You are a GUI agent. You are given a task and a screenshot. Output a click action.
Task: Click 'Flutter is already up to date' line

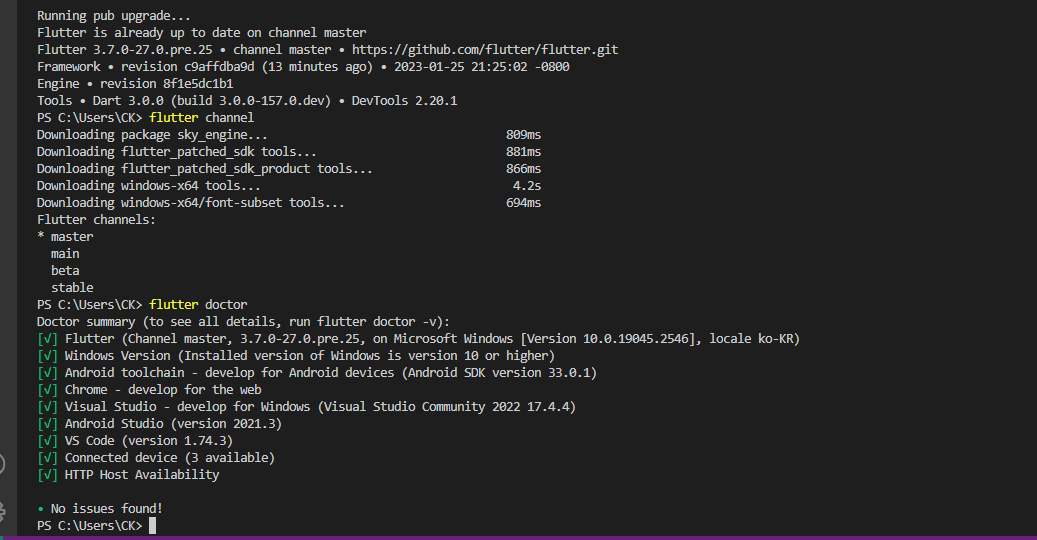(202, 32)
